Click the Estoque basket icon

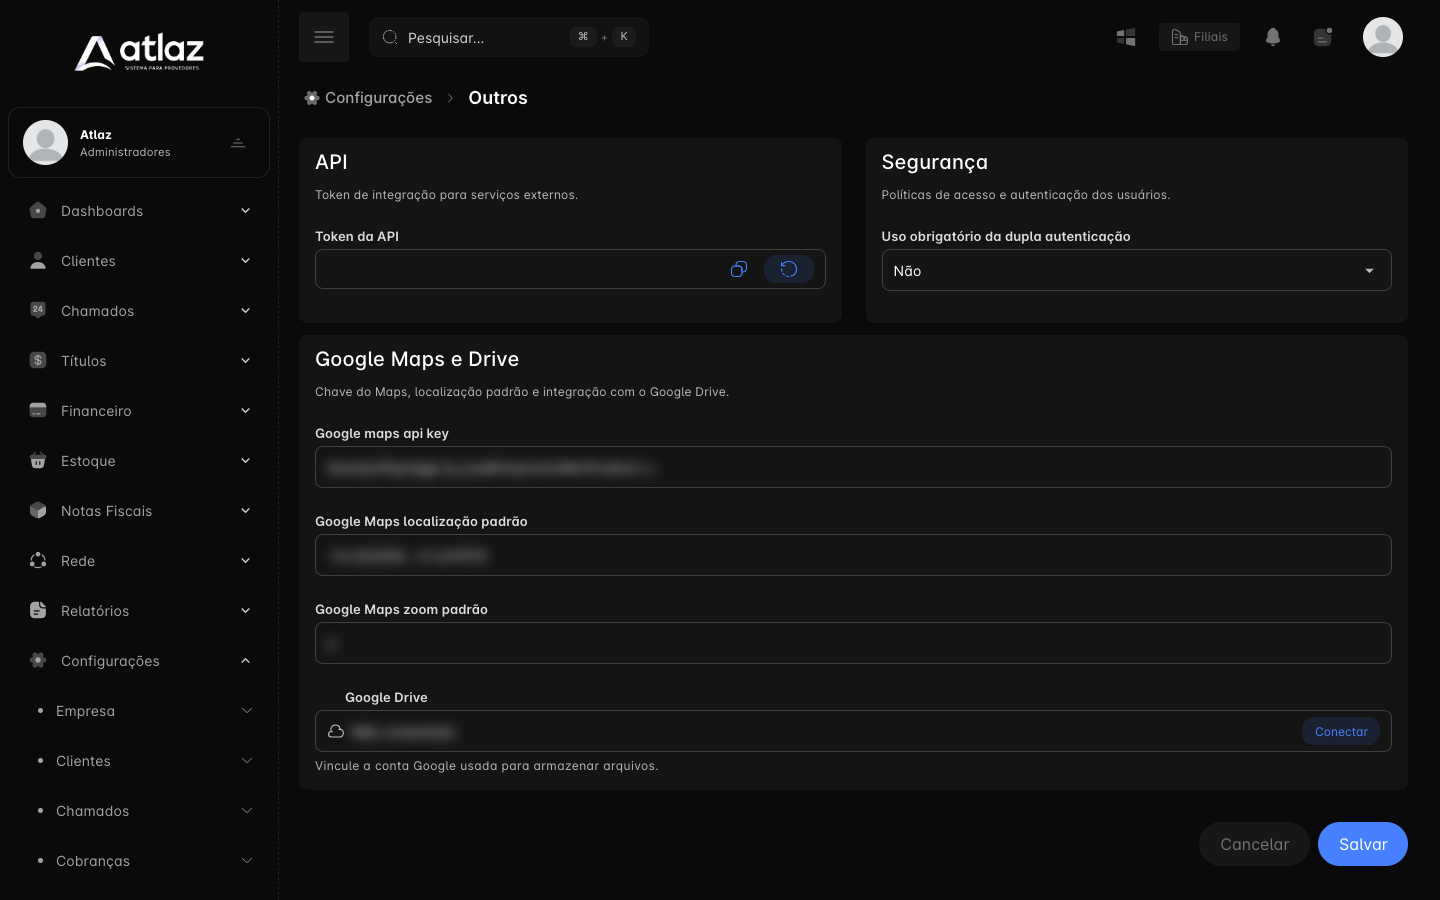[38, 460]
